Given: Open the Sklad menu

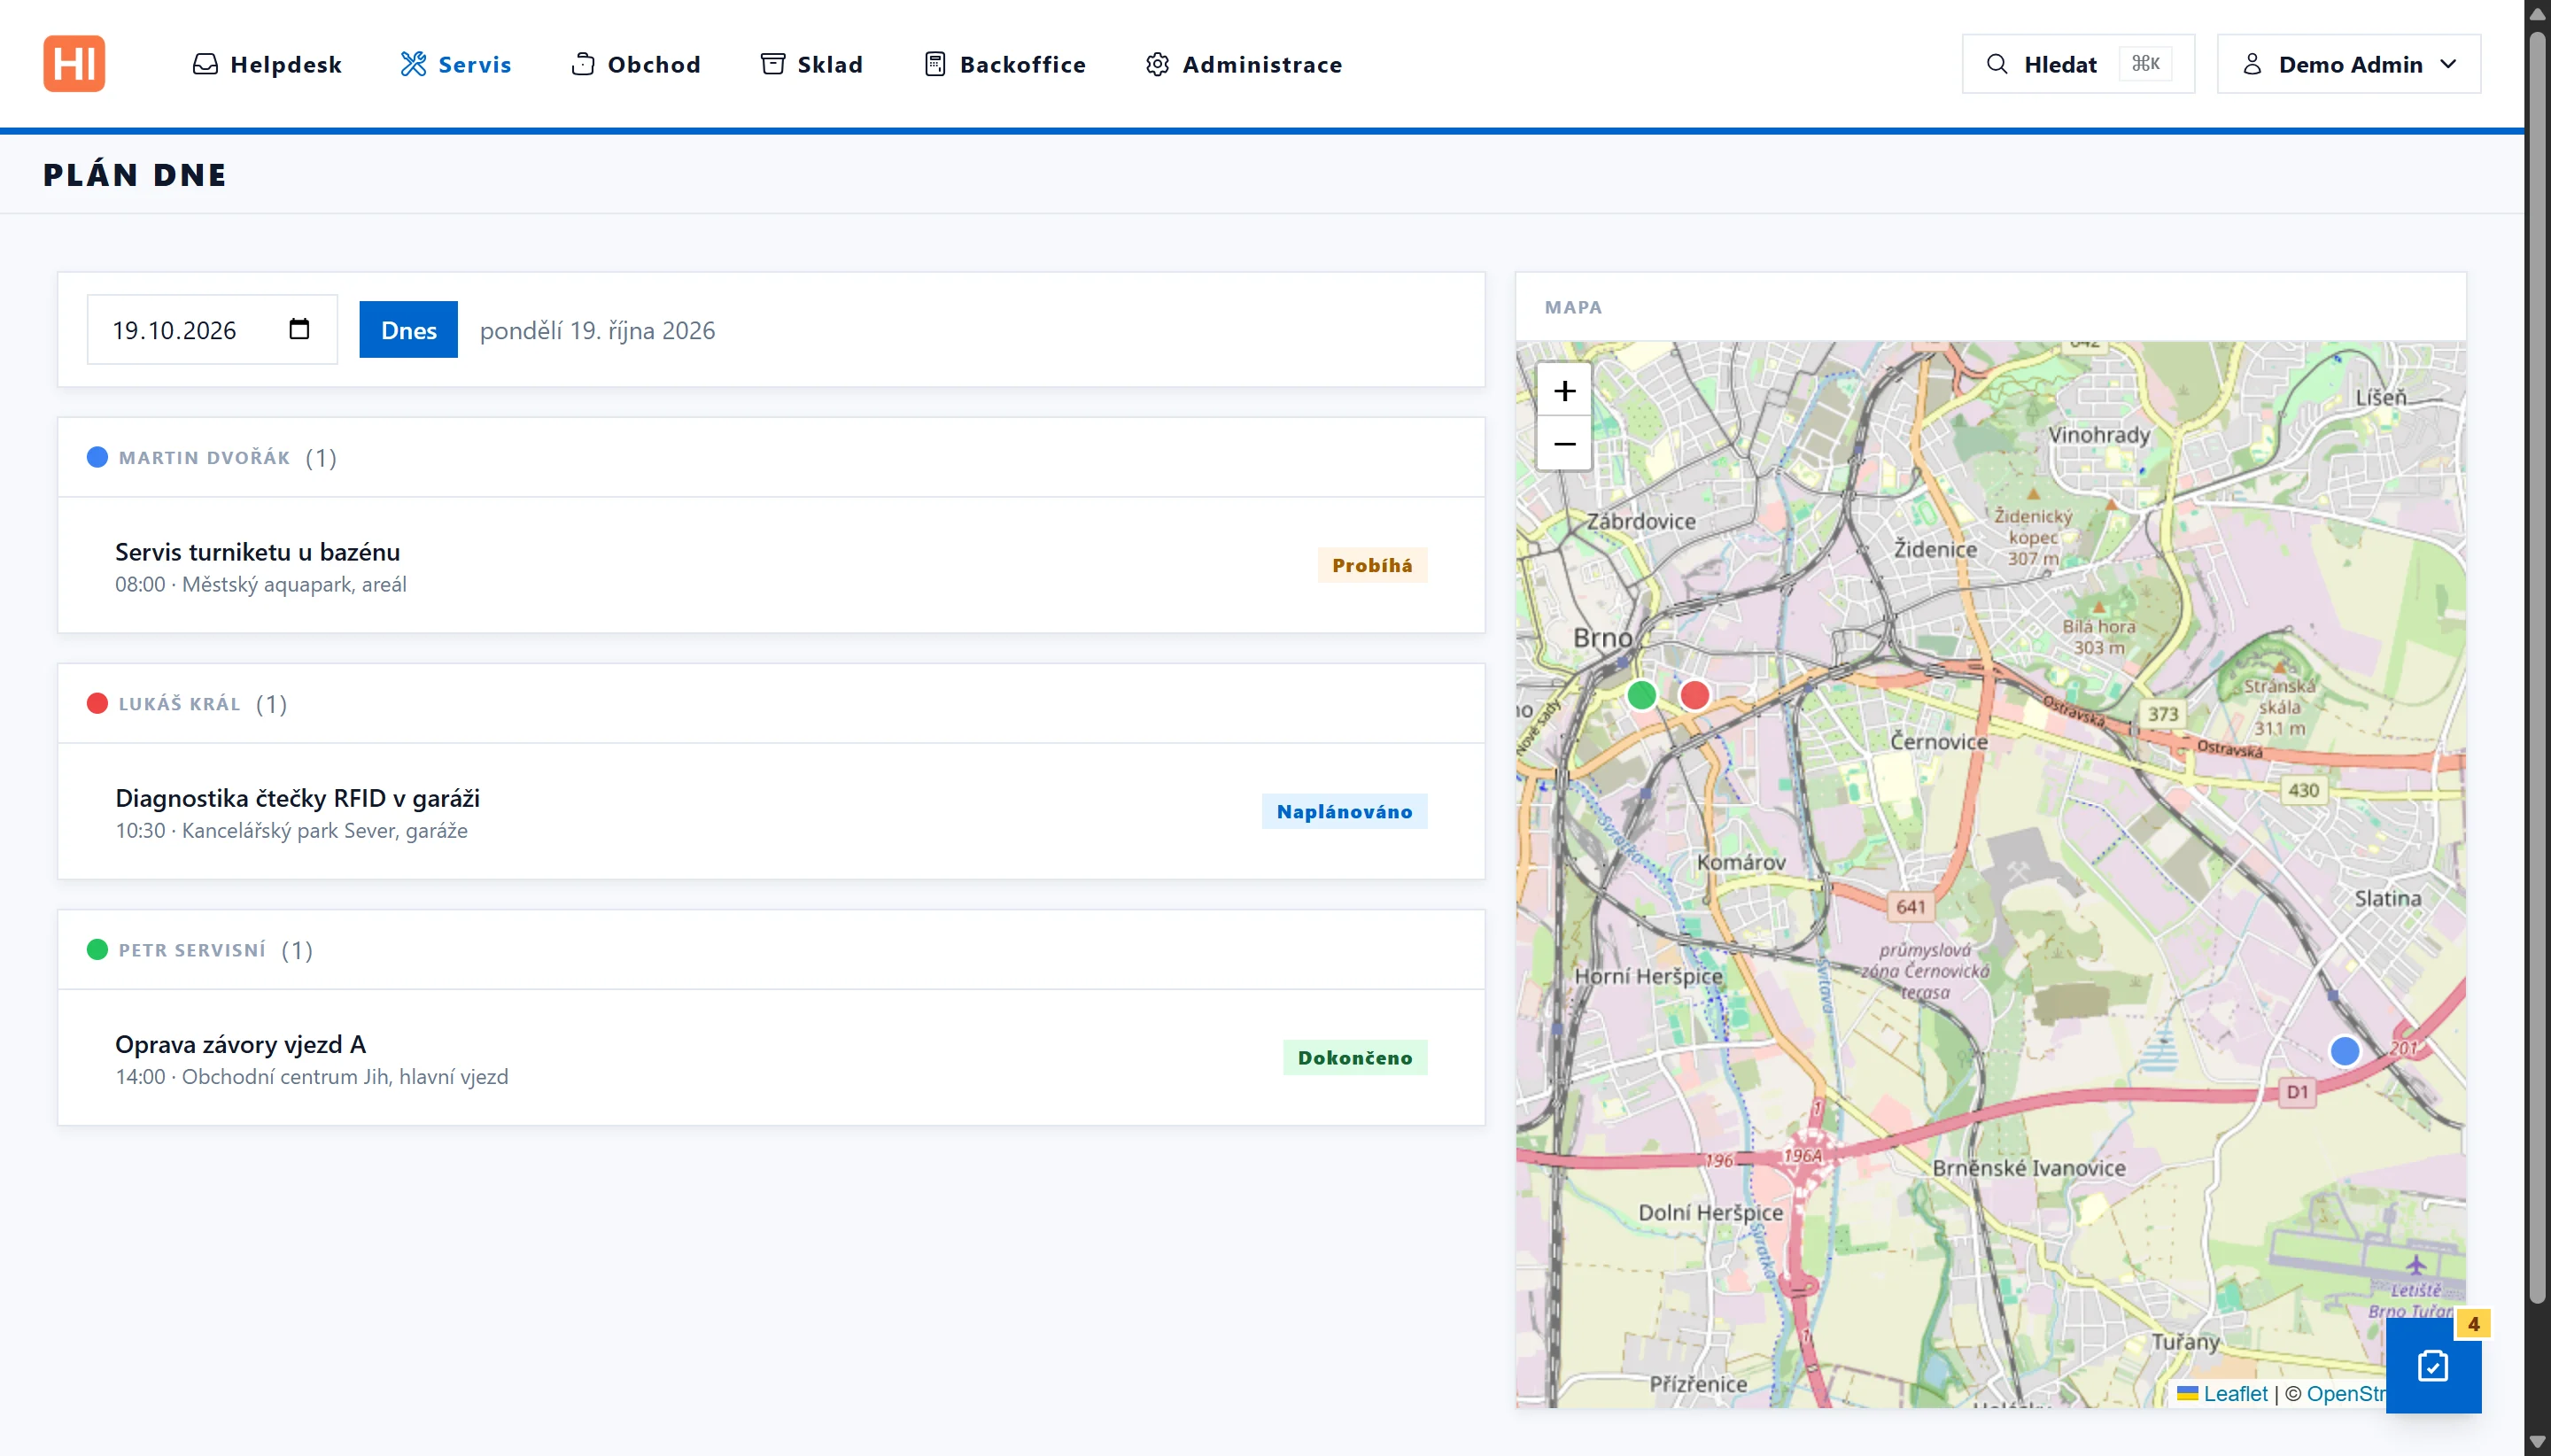Looking at the screenshot, I should [x=812, y=64].
